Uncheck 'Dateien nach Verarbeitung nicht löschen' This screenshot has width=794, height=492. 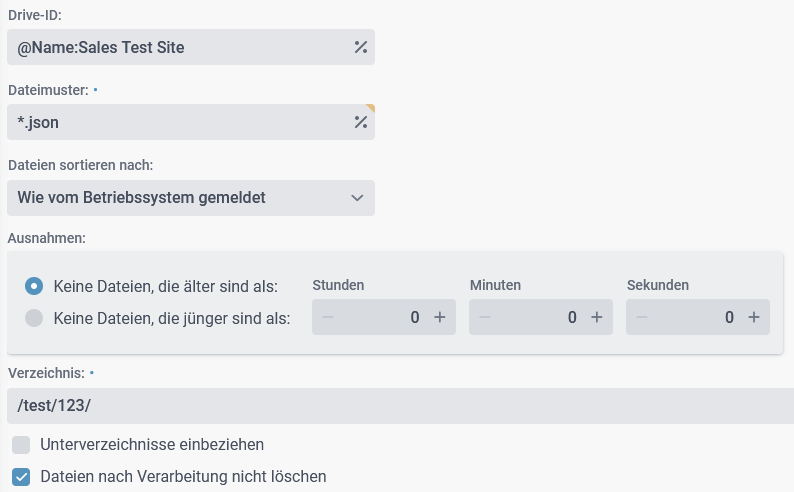(21, 476)
